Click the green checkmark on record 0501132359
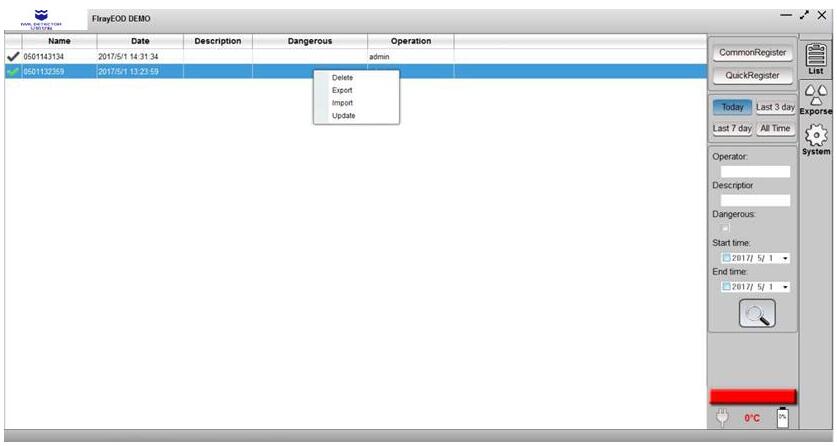 click(x=12, y=71)
